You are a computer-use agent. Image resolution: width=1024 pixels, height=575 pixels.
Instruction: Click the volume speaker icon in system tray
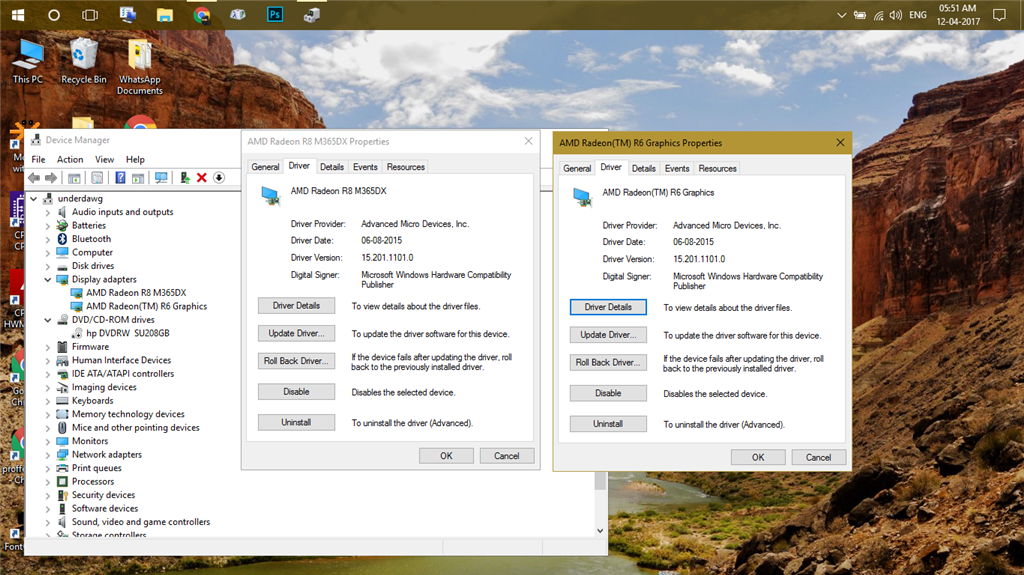(x=895, y=15)
